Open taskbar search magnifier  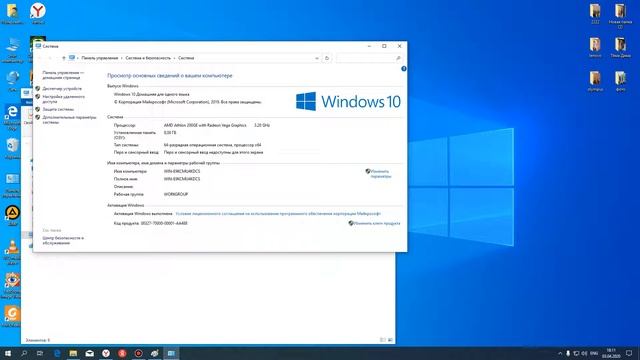[x=24, y=353]
